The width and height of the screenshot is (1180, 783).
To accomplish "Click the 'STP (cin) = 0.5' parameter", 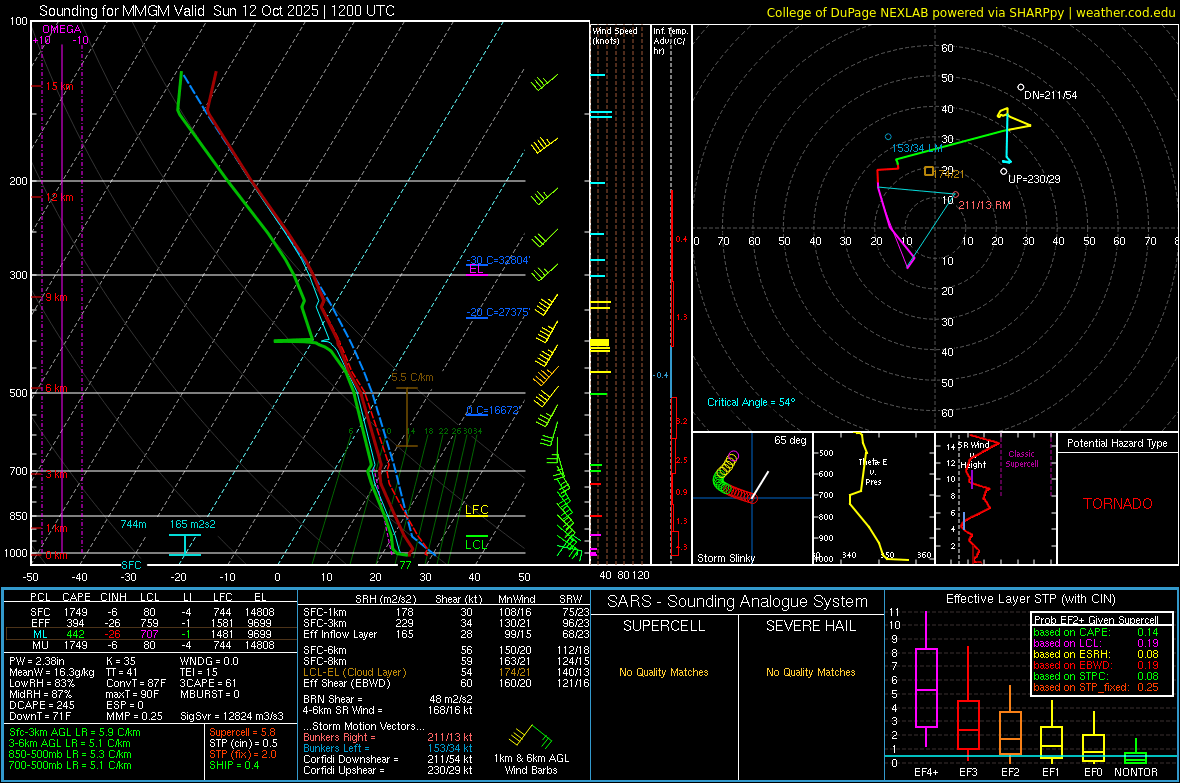I will (x=243, y=743).
